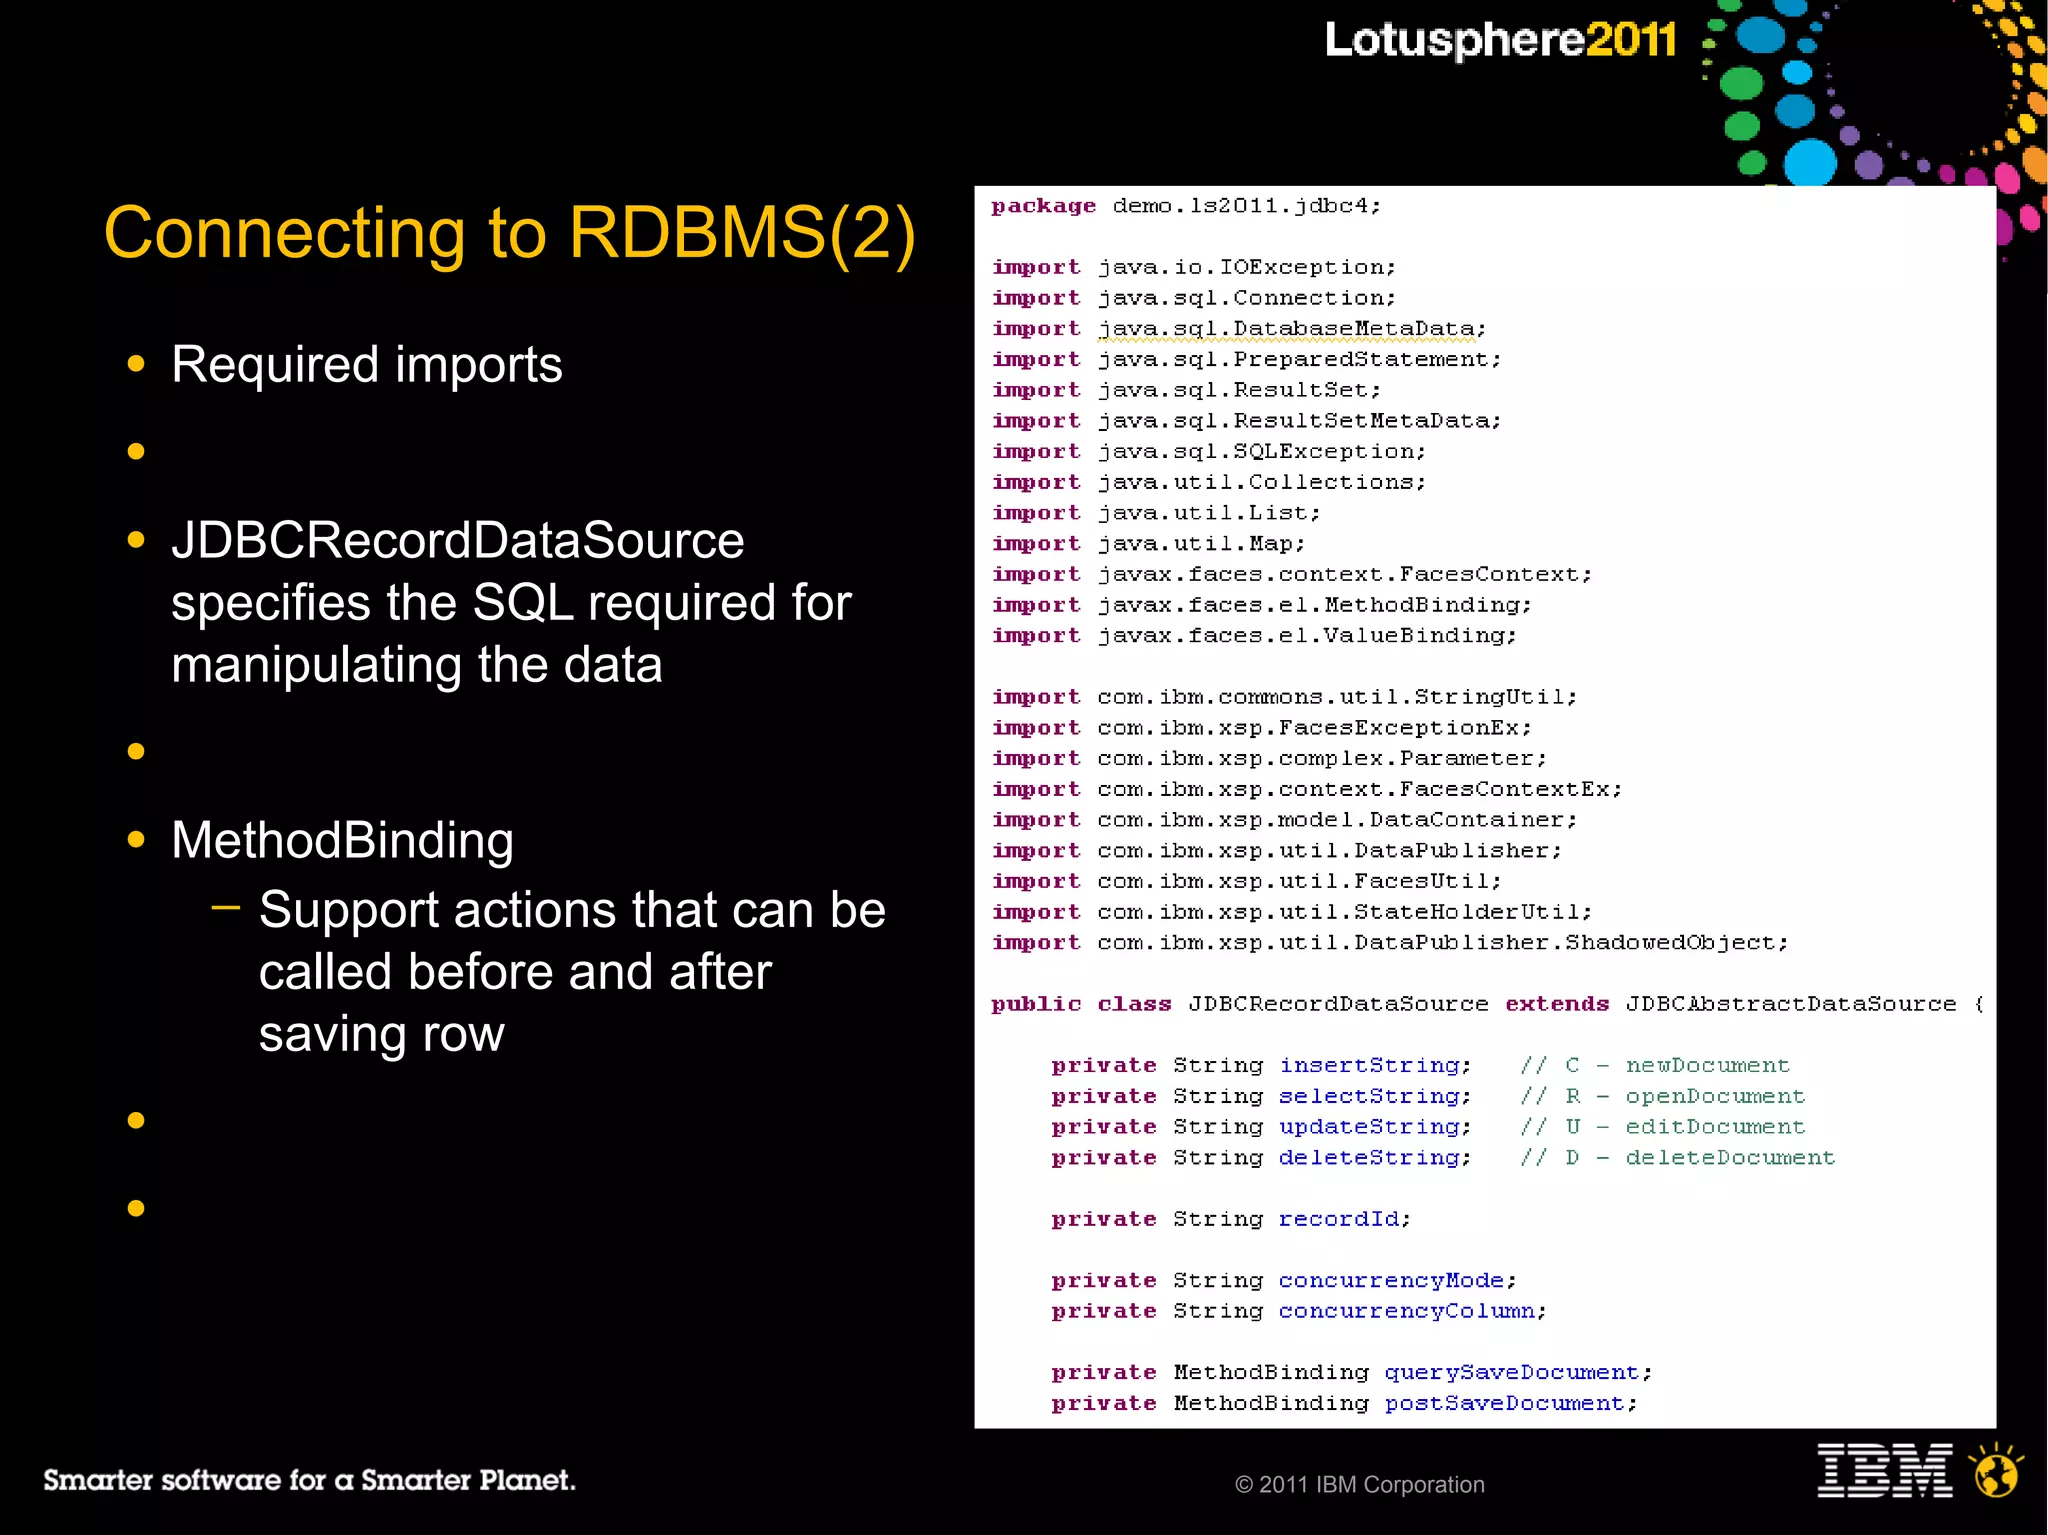Click 'javax.faces.el.ValueBinding' import line
This screenshot has width=2048, height=1535.
click(x=1254, y=636)
